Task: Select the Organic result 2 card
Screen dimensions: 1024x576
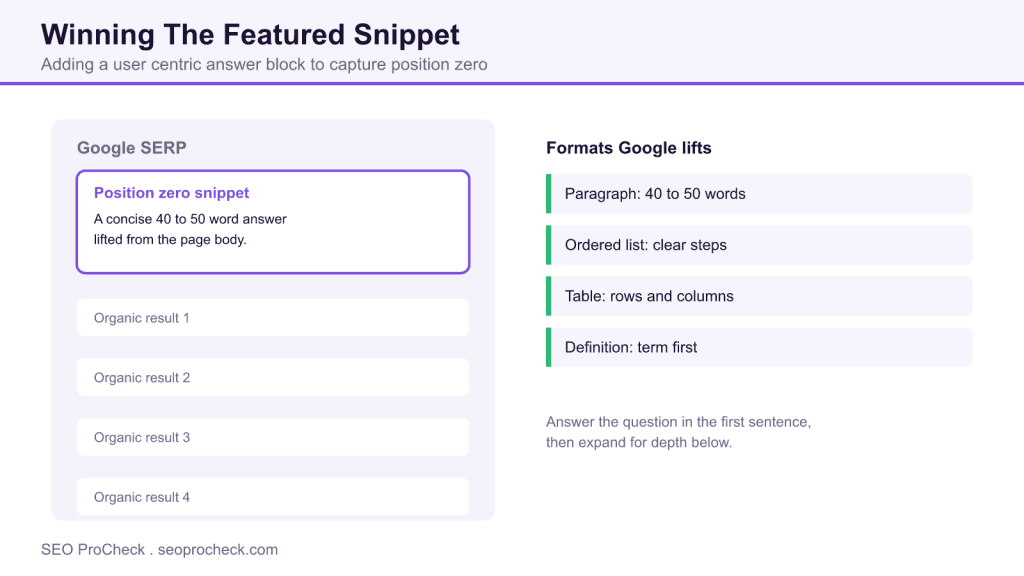Action: (273, 377)
